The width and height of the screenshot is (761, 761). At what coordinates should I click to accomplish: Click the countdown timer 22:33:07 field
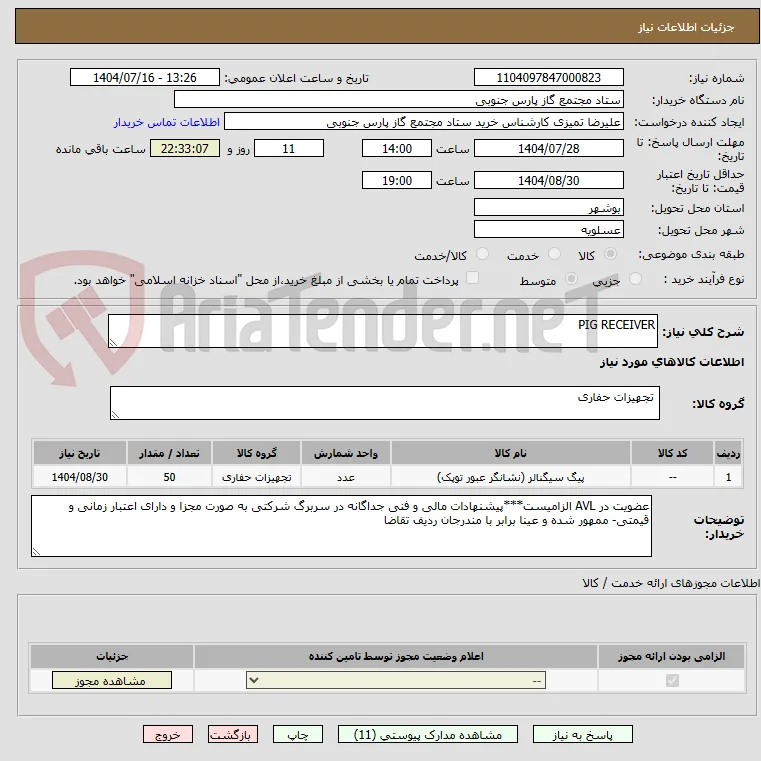185,149
